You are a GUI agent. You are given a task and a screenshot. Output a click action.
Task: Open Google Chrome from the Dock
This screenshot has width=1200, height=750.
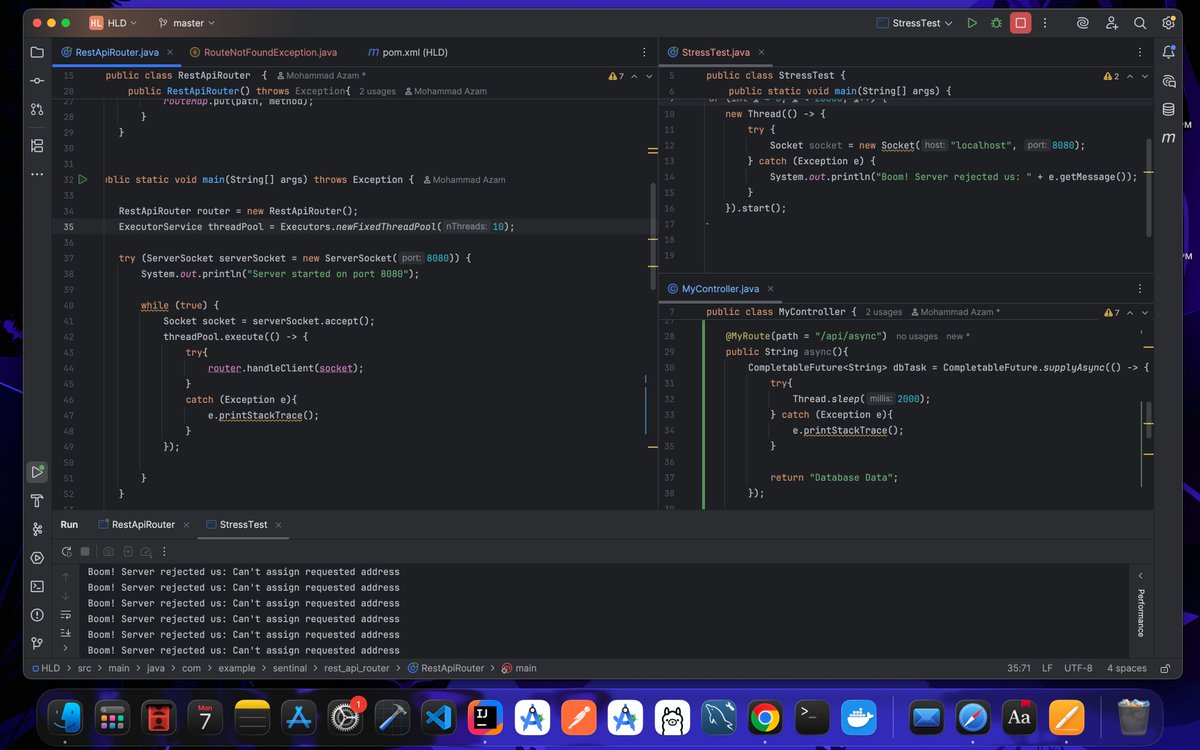point(765,717)
